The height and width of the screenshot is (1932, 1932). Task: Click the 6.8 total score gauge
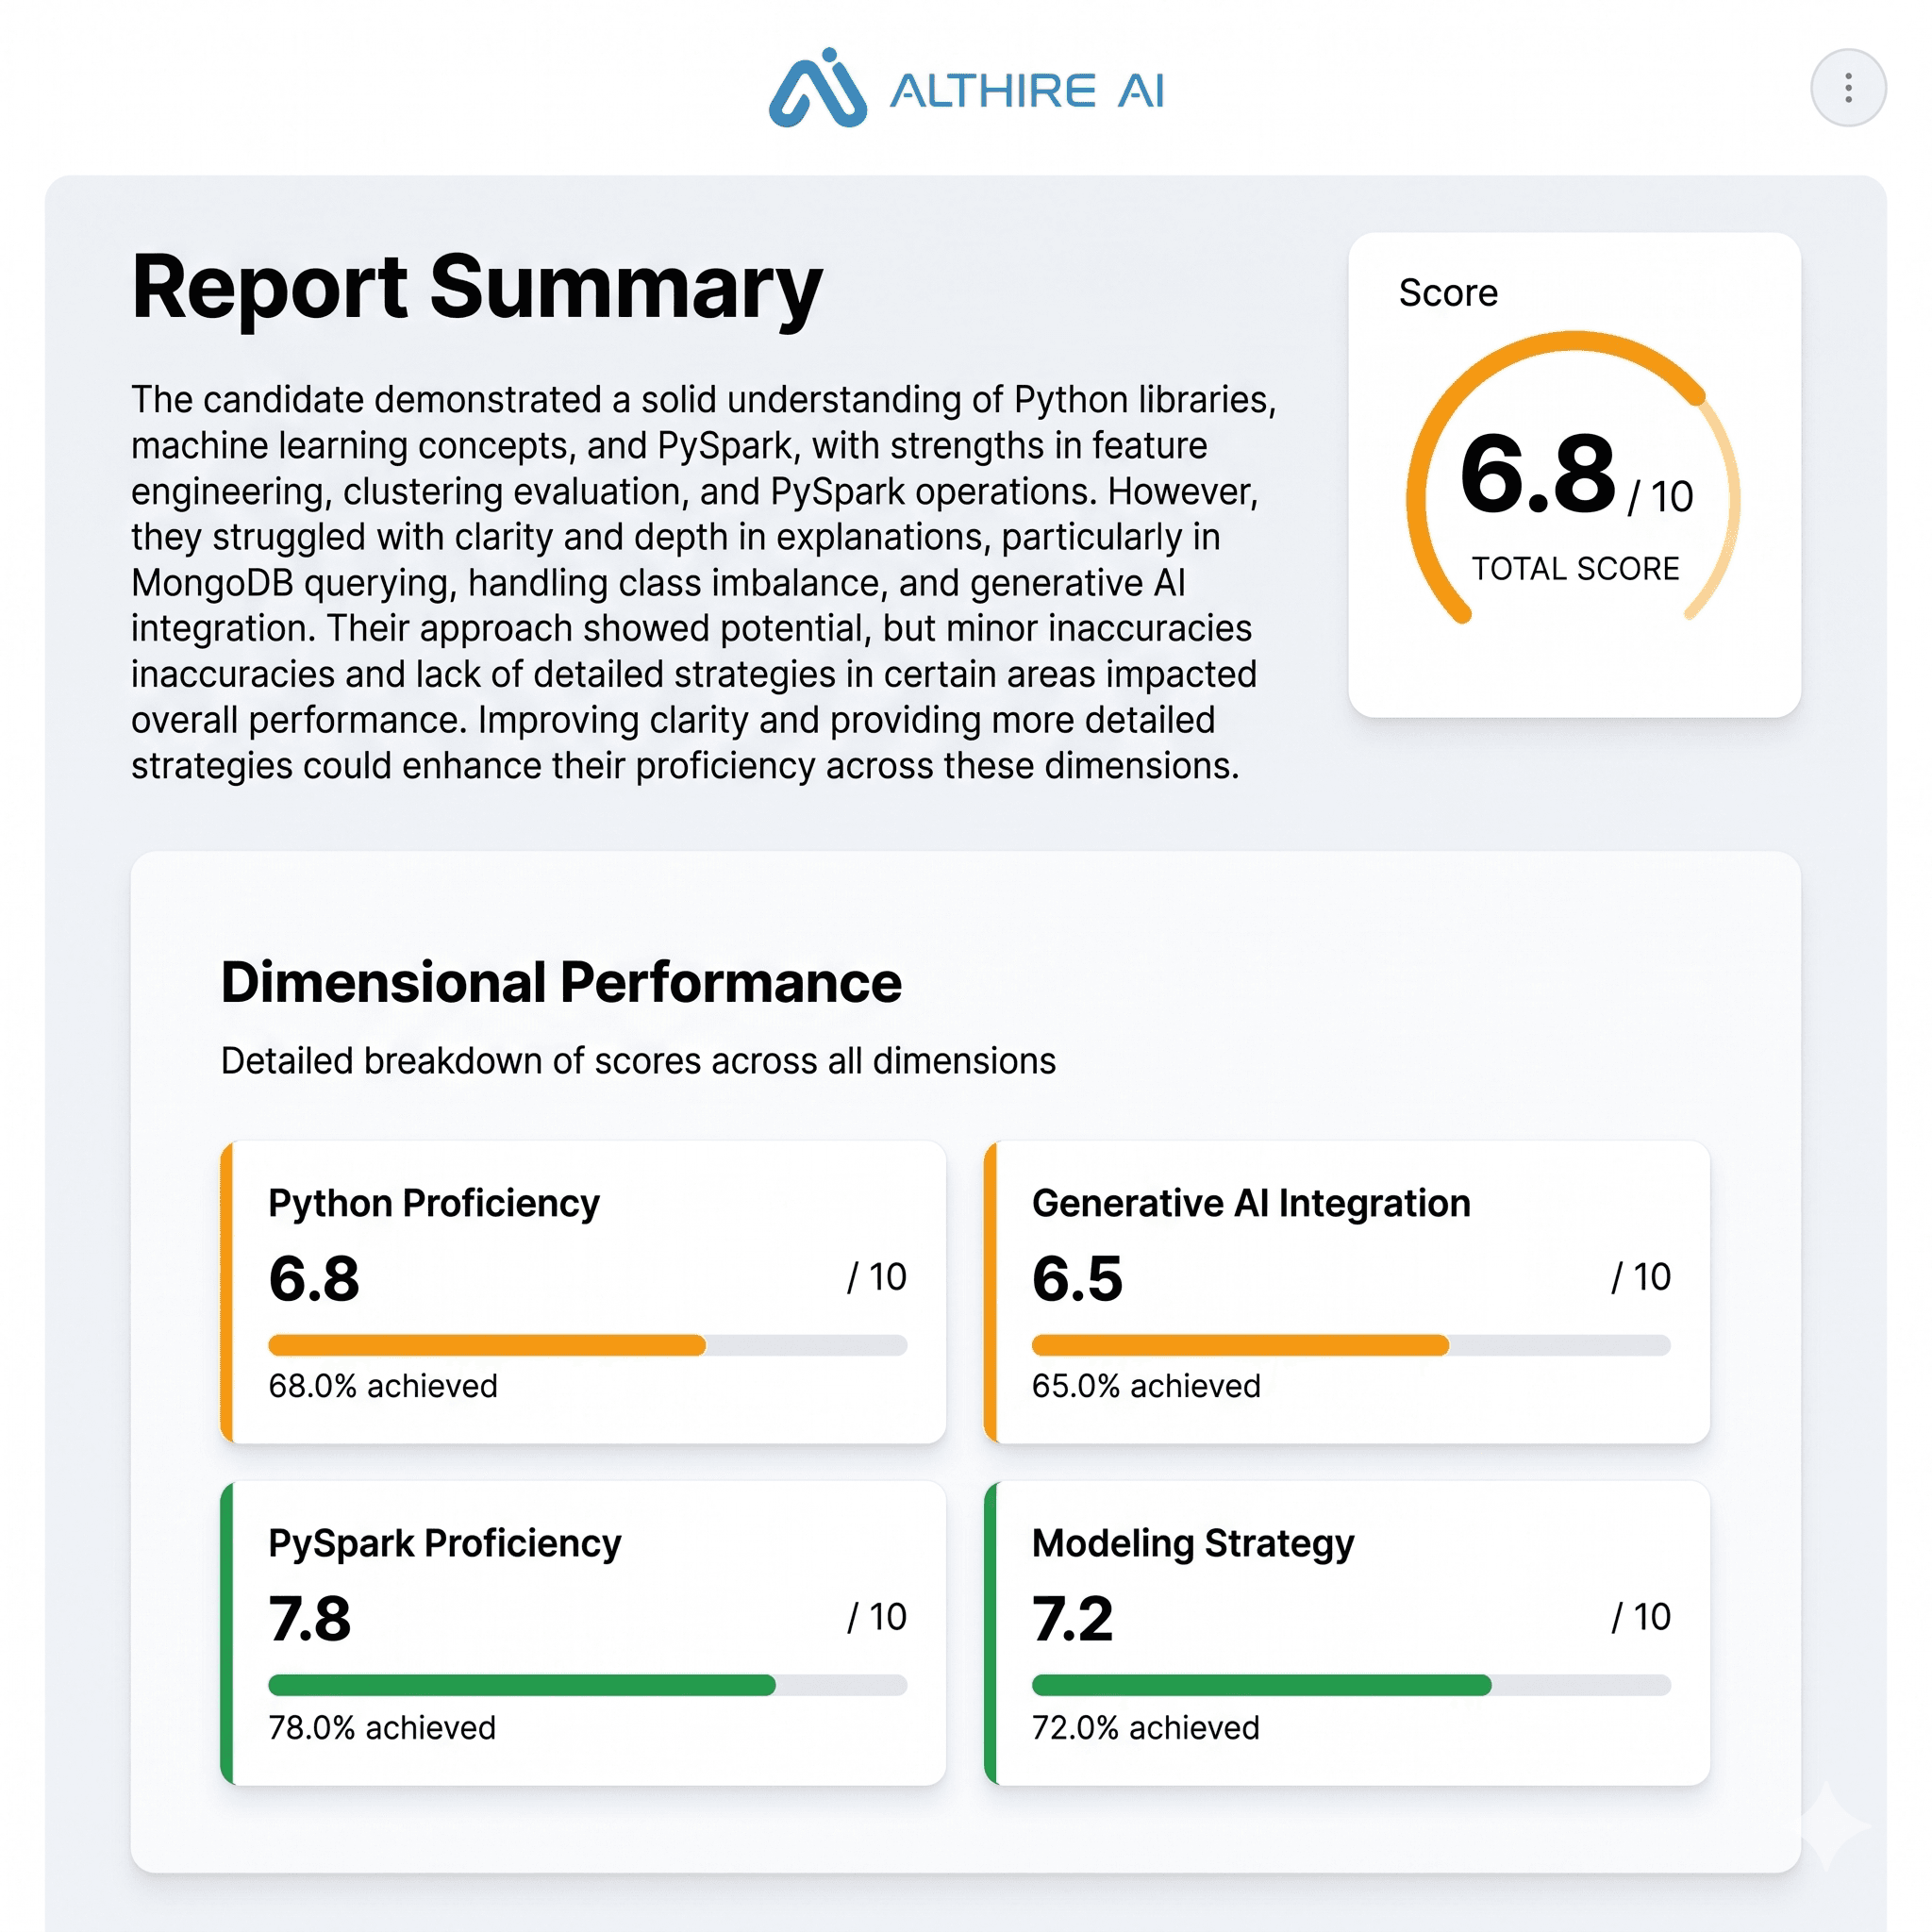pos(1574,478)
